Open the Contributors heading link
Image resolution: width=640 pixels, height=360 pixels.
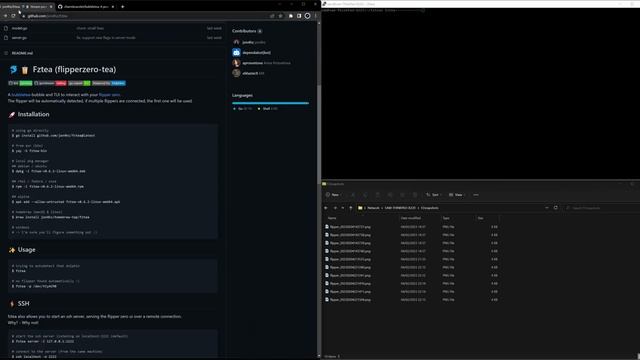point(244,31)
